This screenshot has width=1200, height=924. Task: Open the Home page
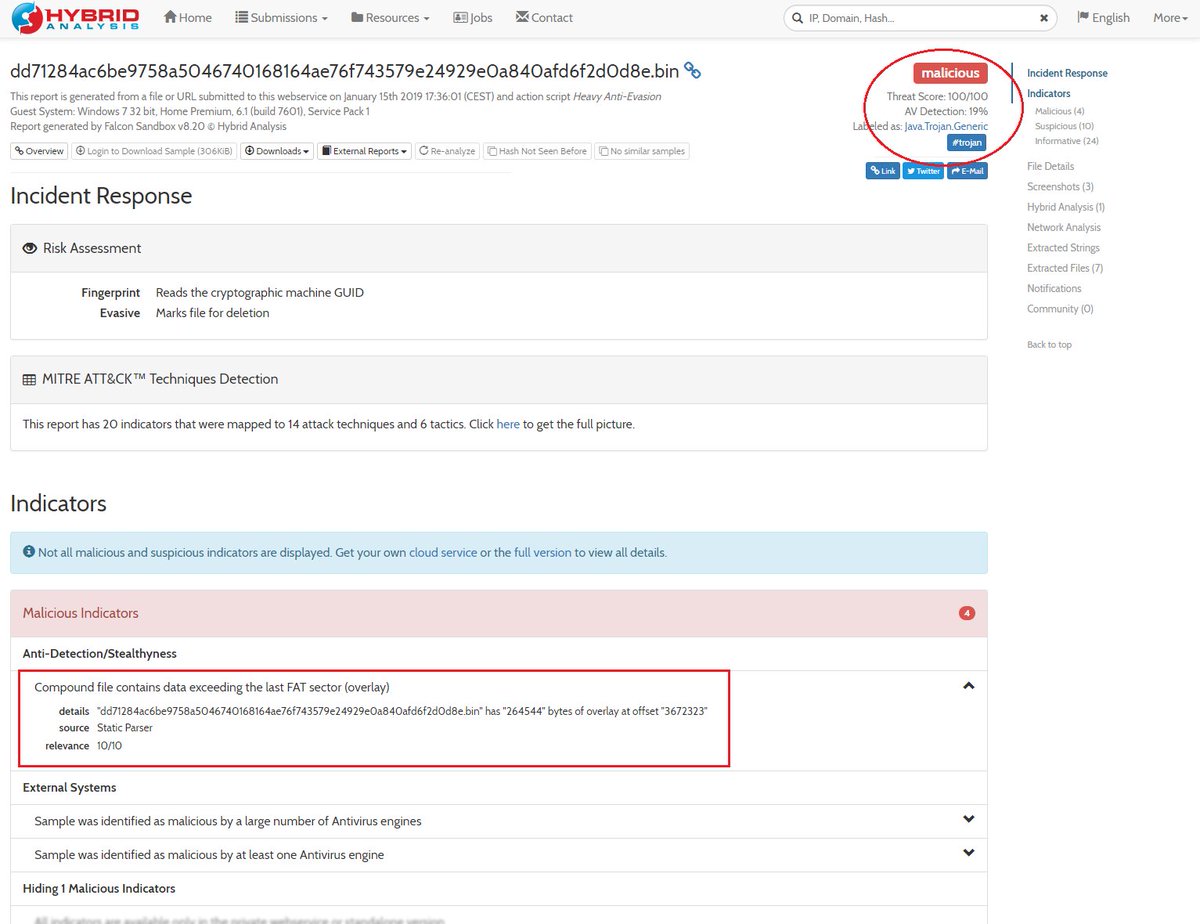coord(188,18)
